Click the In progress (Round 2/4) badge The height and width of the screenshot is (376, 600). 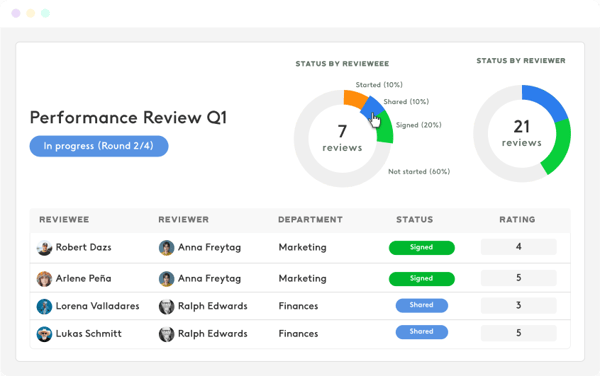[99, 146]
